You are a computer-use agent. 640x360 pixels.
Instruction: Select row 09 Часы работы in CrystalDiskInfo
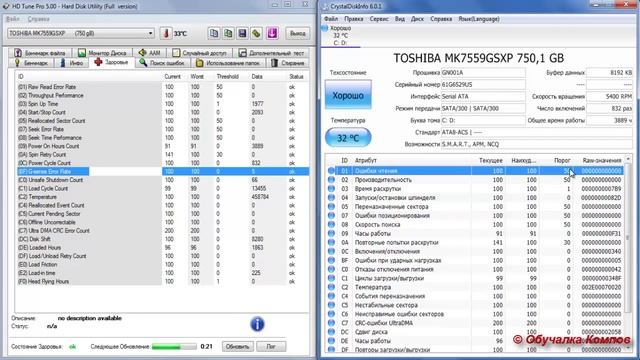(475, 233)
